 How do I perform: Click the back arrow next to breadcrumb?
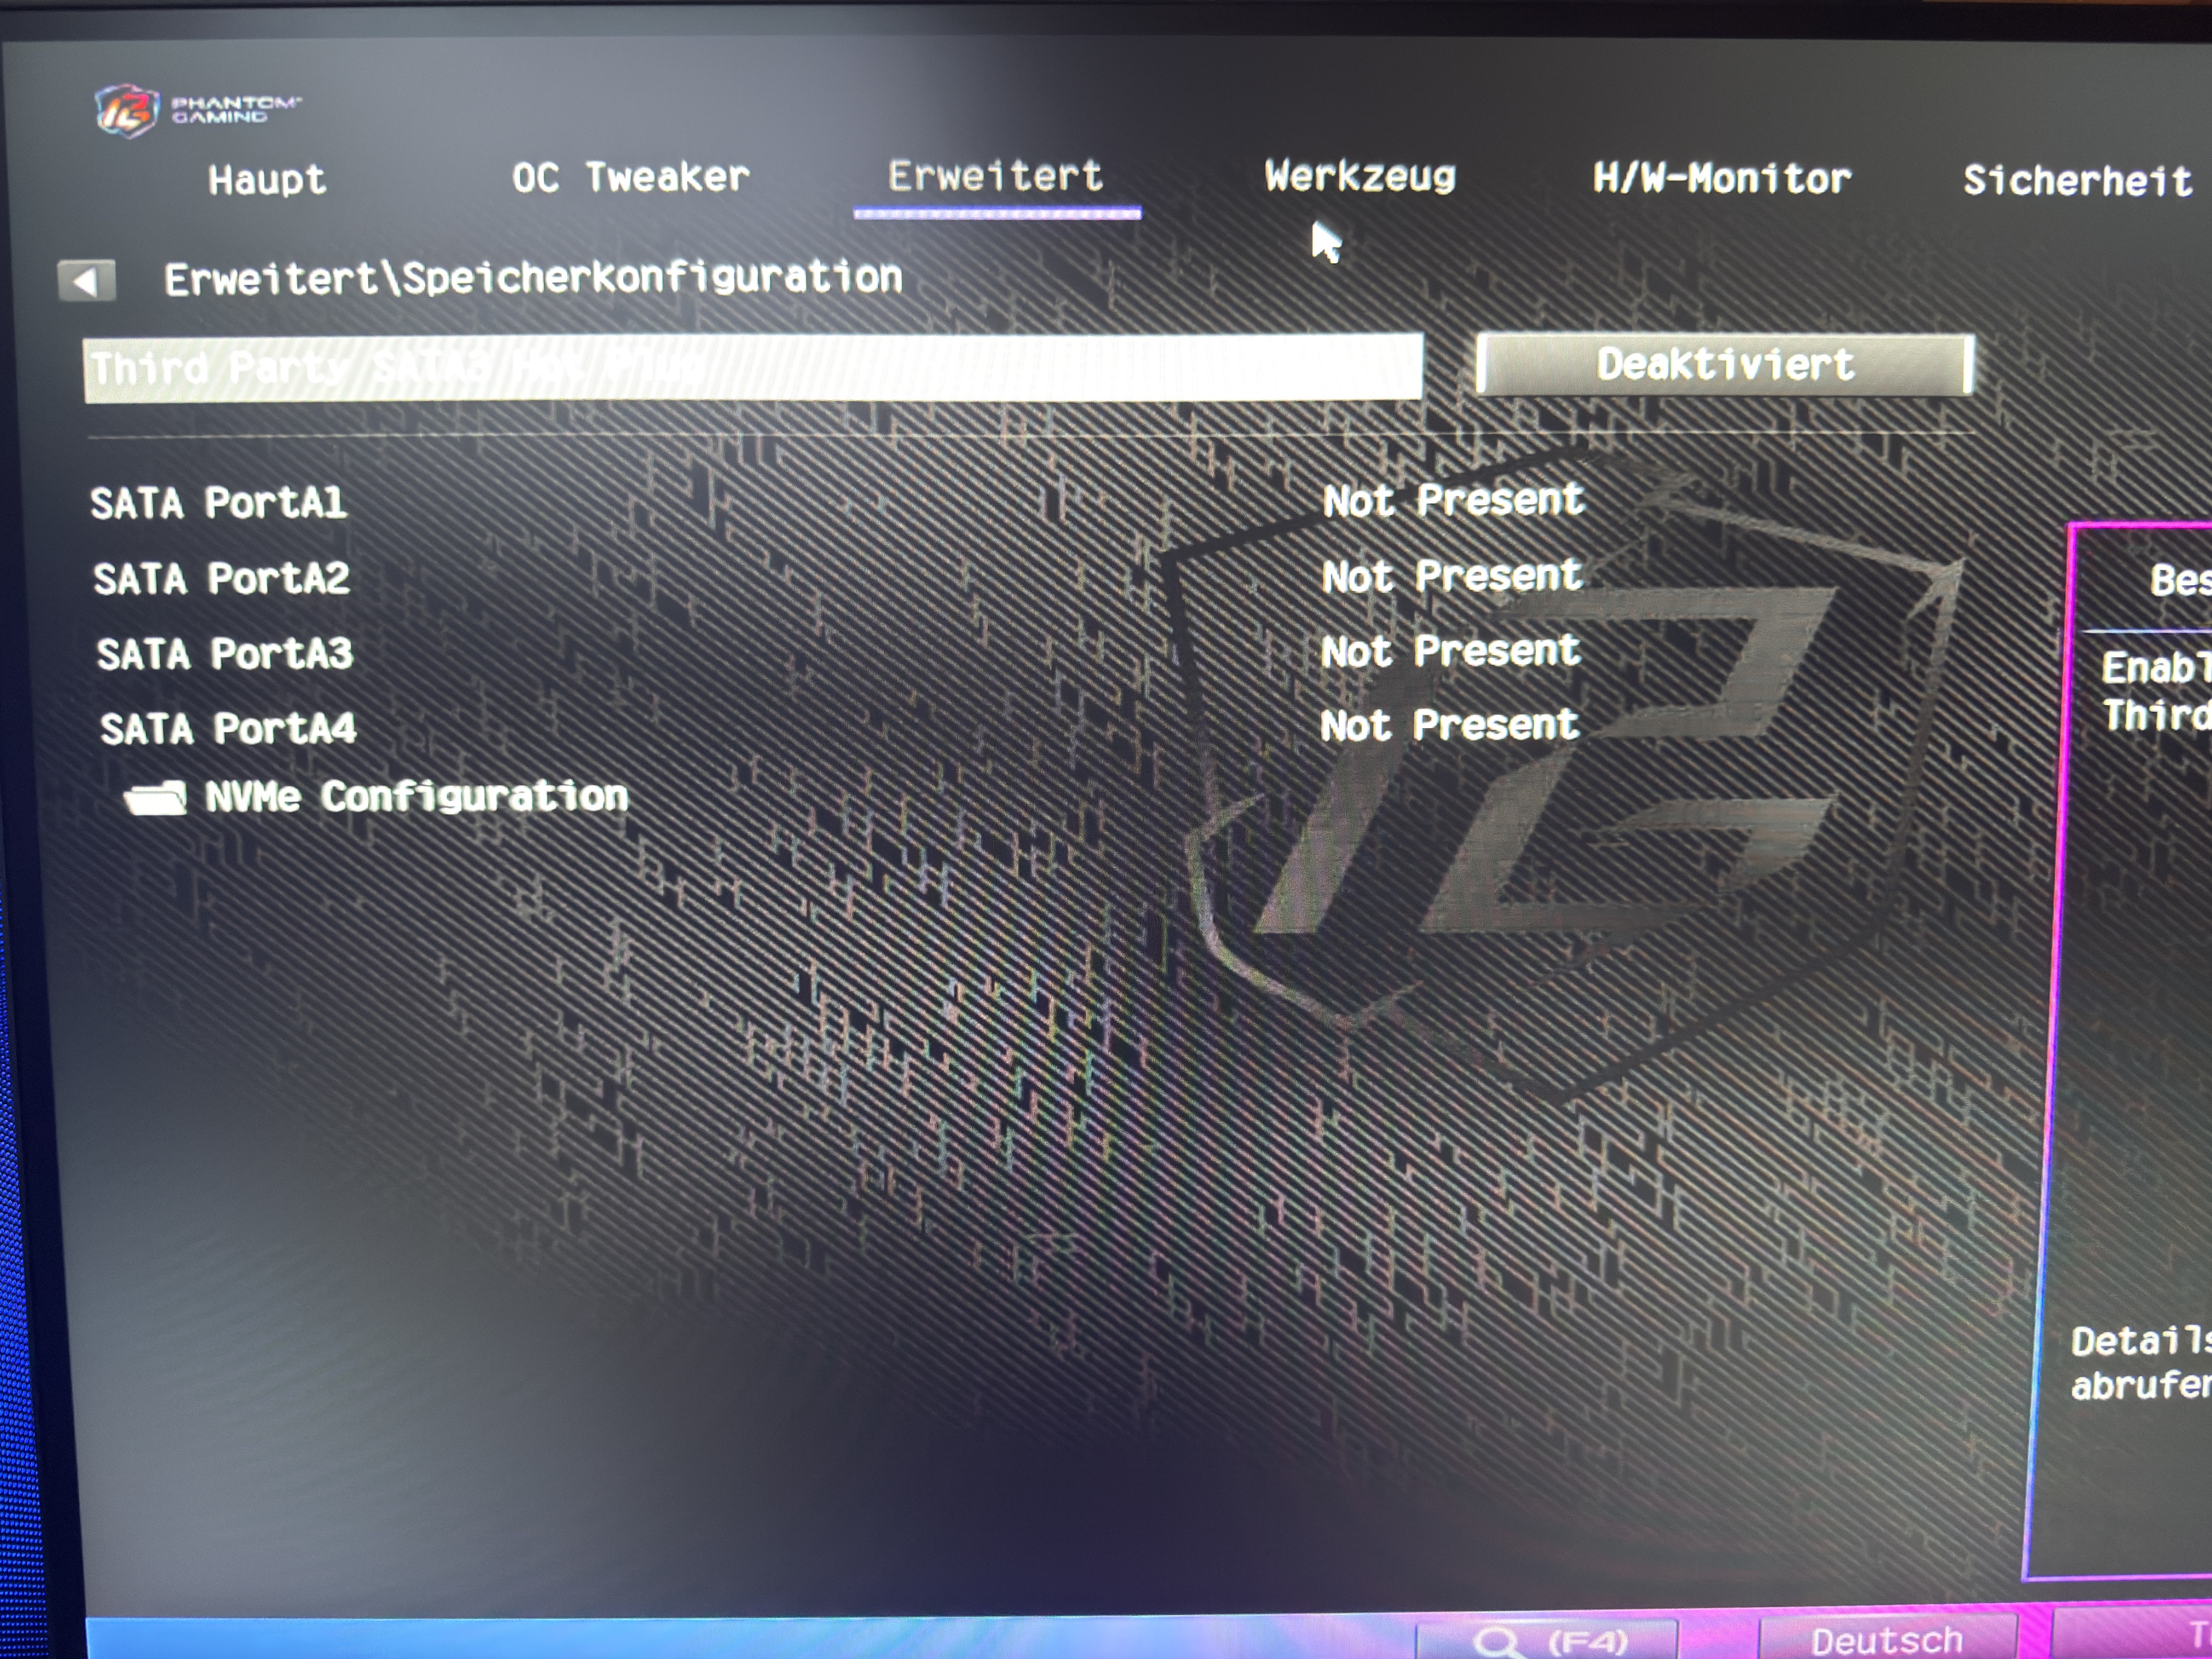[86, 281]
